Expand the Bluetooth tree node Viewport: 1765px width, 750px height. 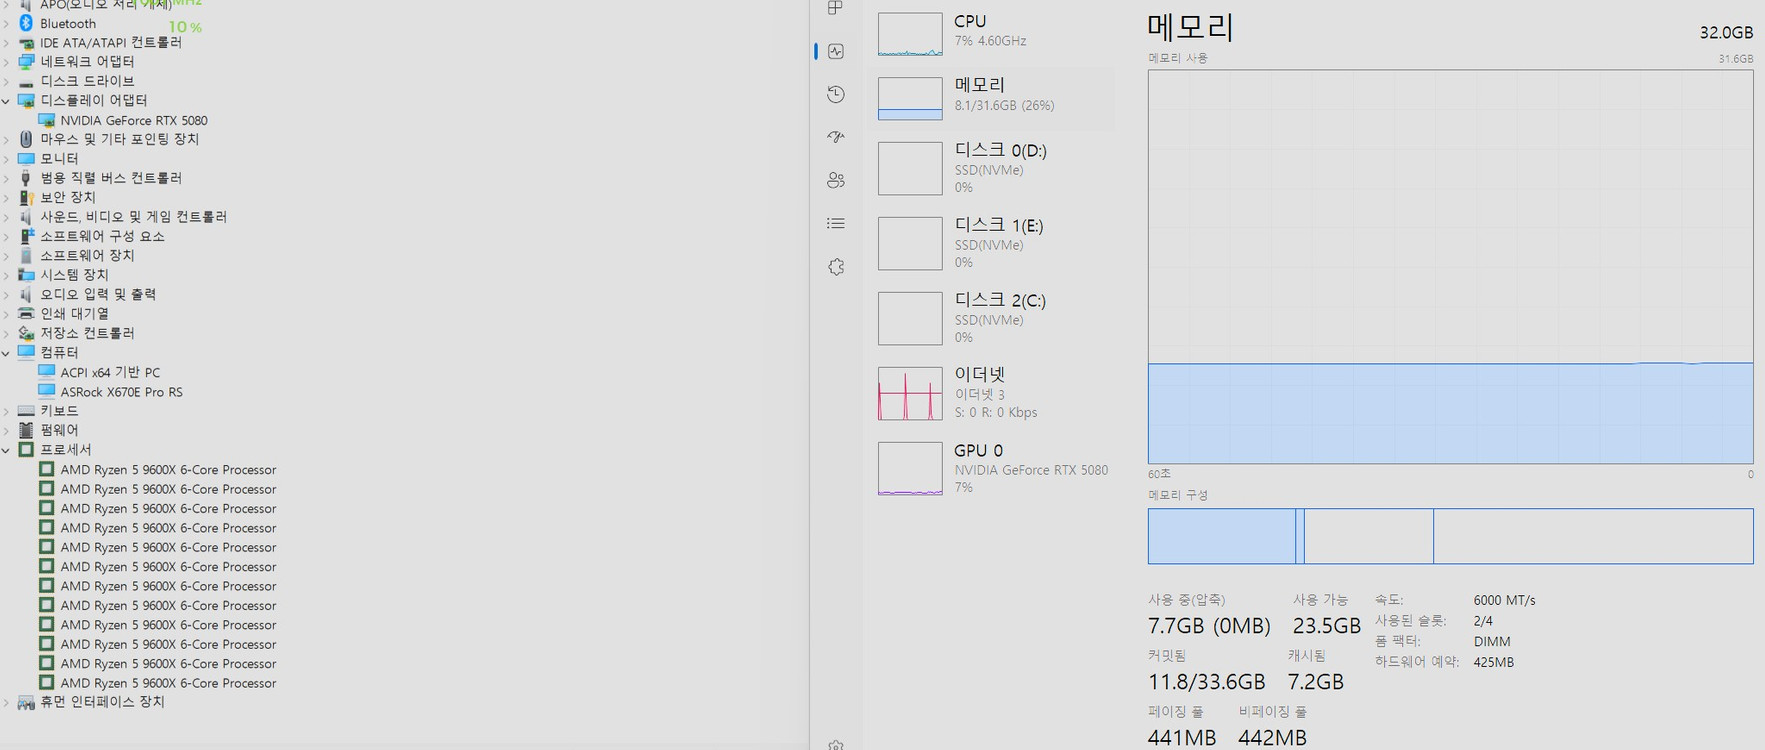click(6, 23)
